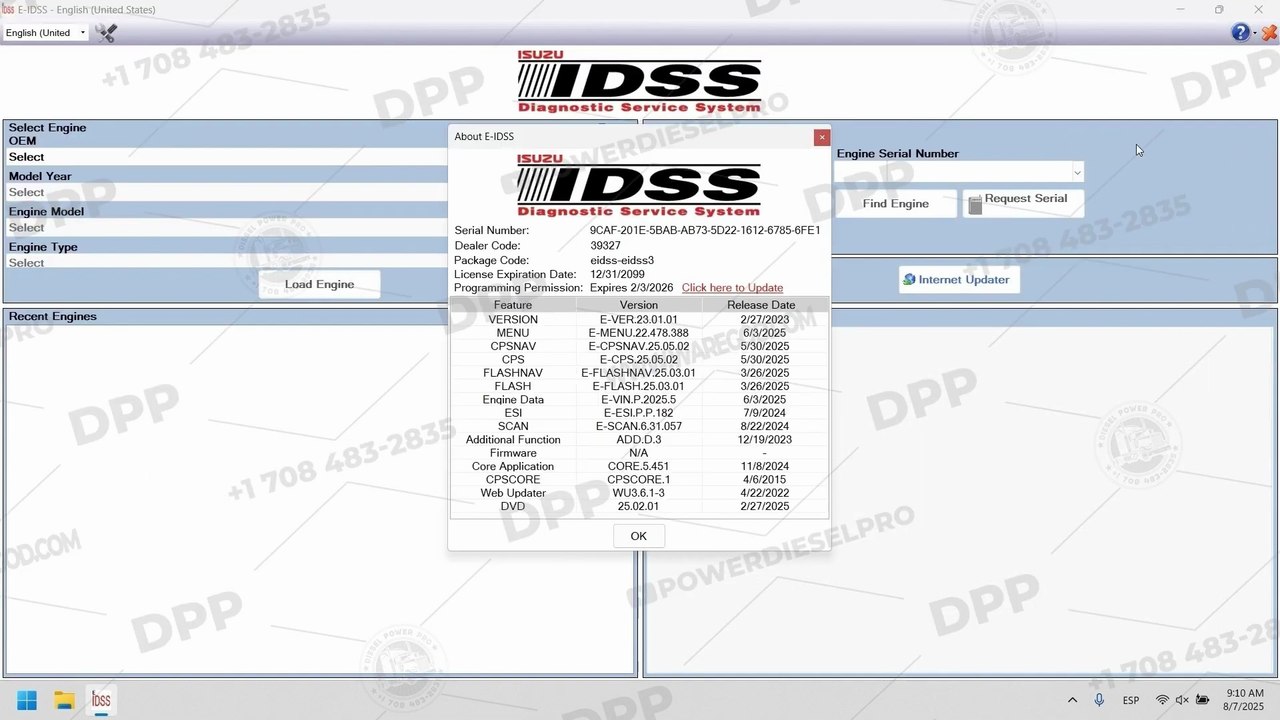Click package code eidss-eidss3
The height and width of the screenshot is (720, 1280).
pyautogui.click(x=622, y=261)
